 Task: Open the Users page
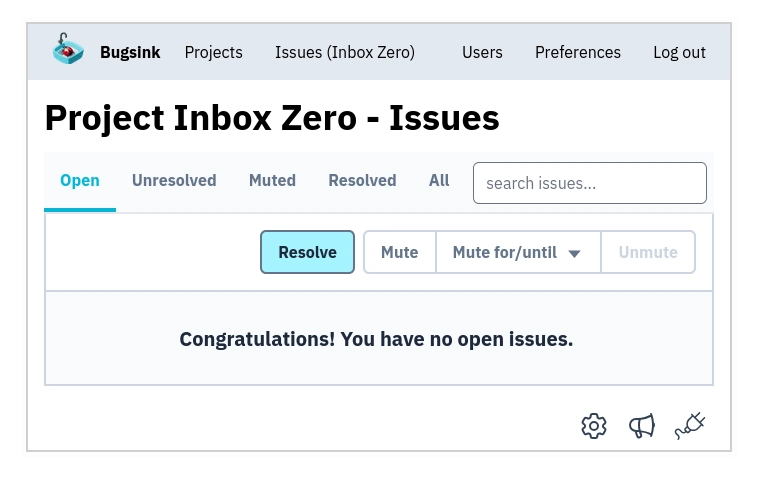point(482,52)
